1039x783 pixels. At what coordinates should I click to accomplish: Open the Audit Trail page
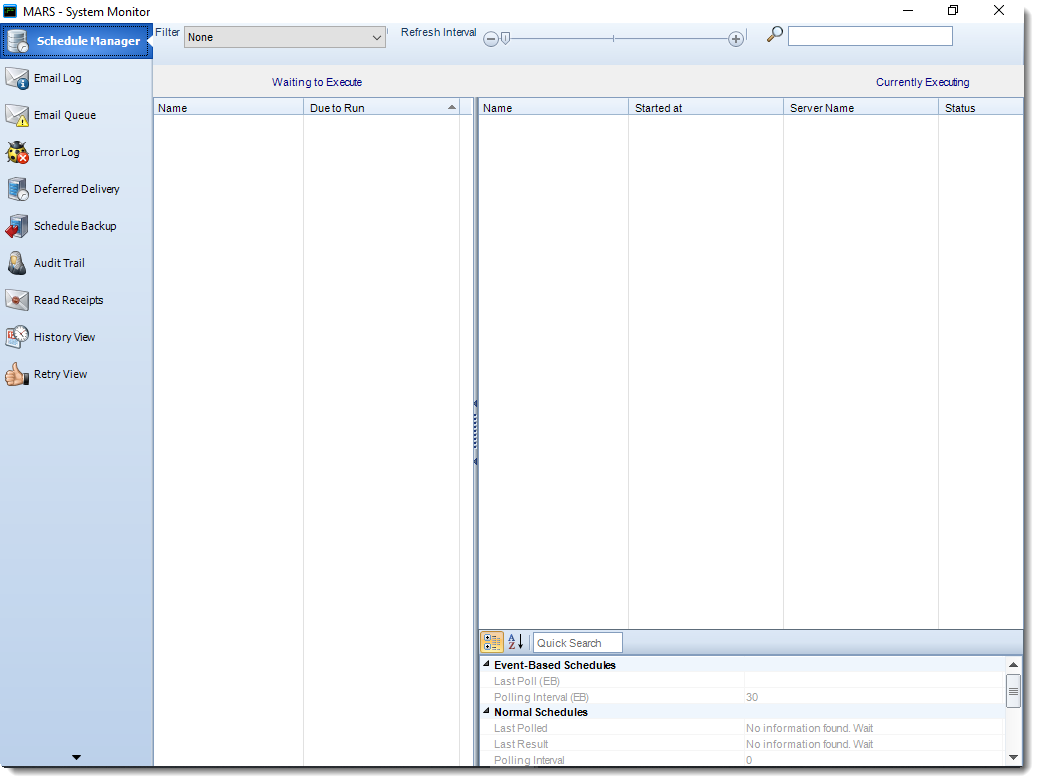click(x=59, y=263)
